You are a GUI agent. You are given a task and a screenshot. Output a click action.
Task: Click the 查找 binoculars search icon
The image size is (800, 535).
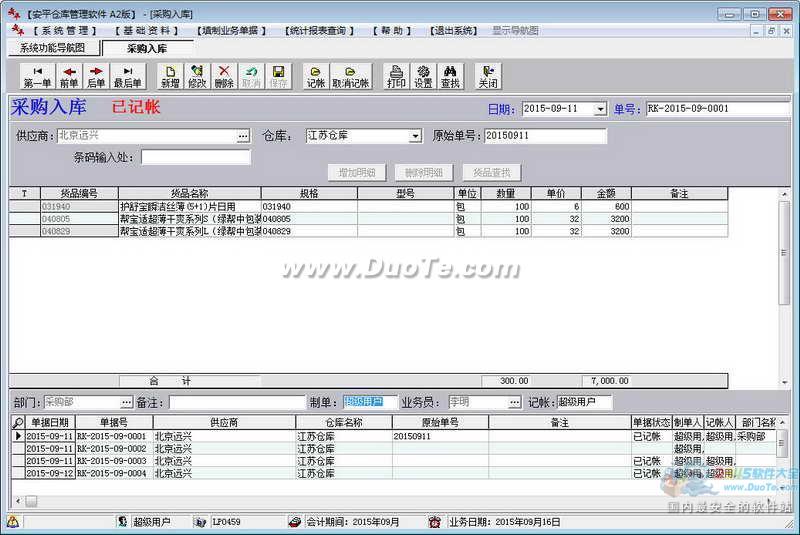450,77
